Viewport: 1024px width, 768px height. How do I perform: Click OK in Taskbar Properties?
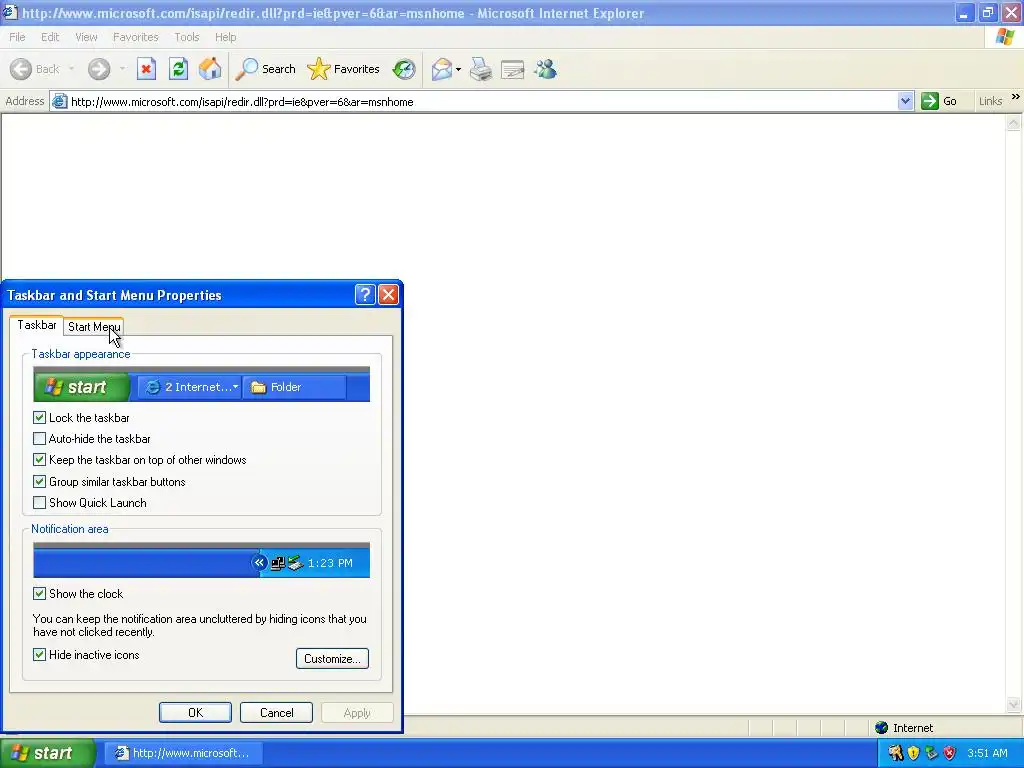195,712
